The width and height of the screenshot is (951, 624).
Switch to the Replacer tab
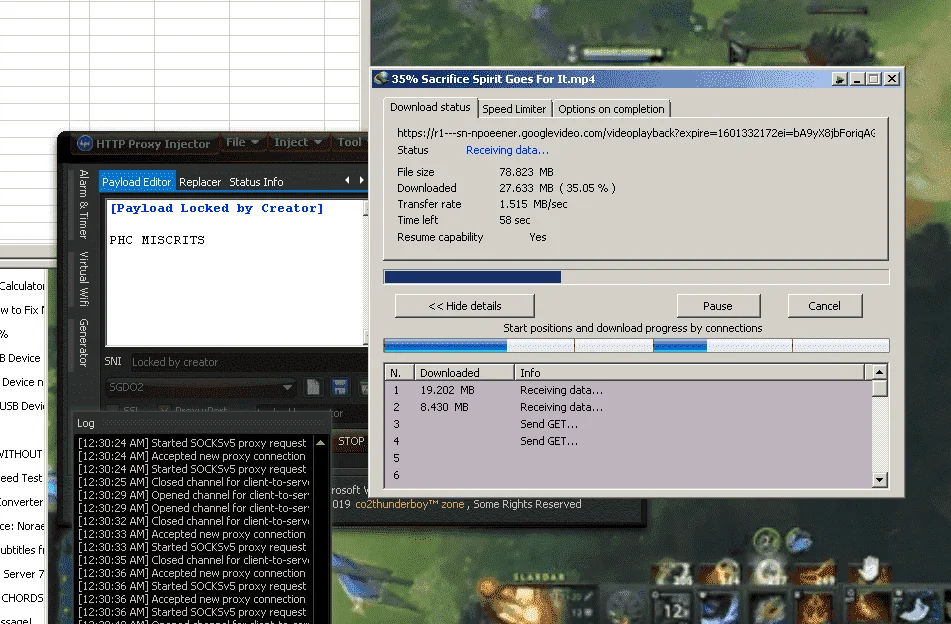point(200,182)
